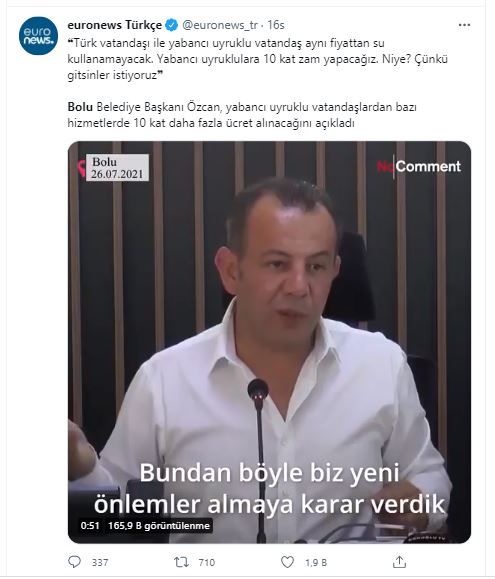The image size is (495, 579).
Task: Open the @euronews_tr handle link
Action: [220, 25]
